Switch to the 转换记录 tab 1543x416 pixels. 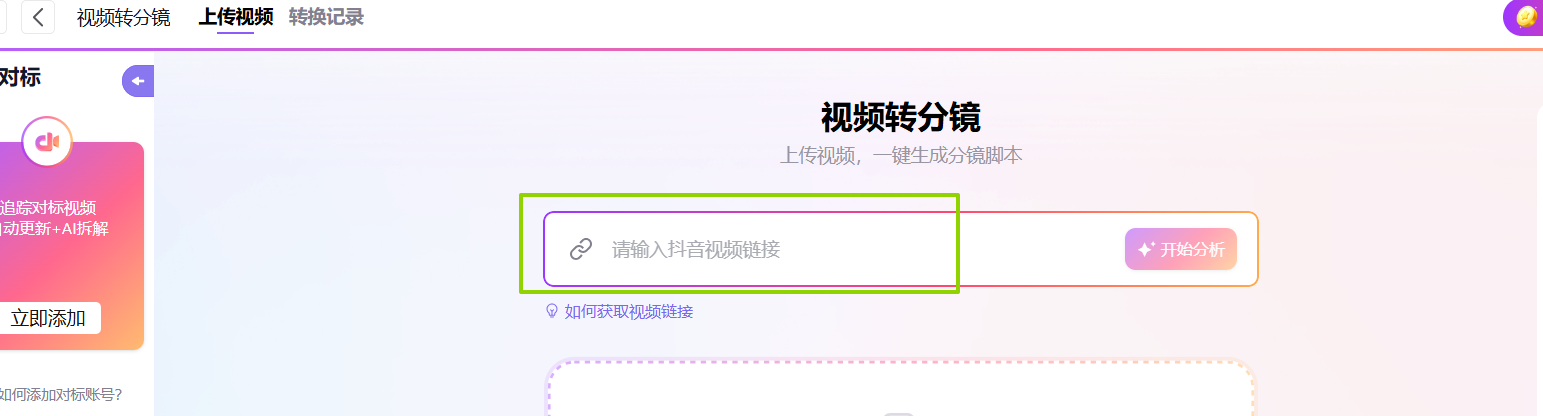[326, 17]
